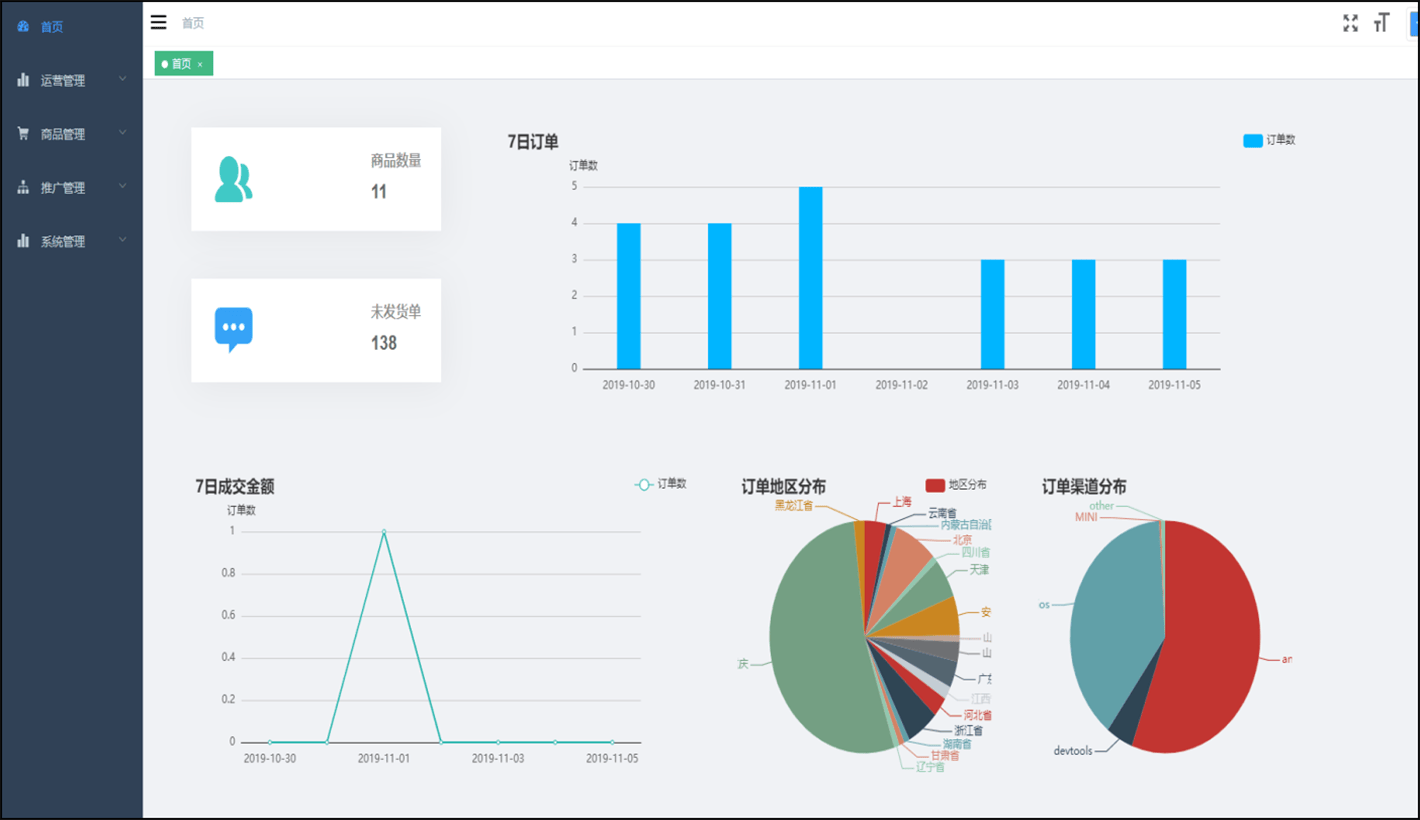Toggle the 地区分布 legend in pie chart
1420x820 pixels.
coord(955,485)
